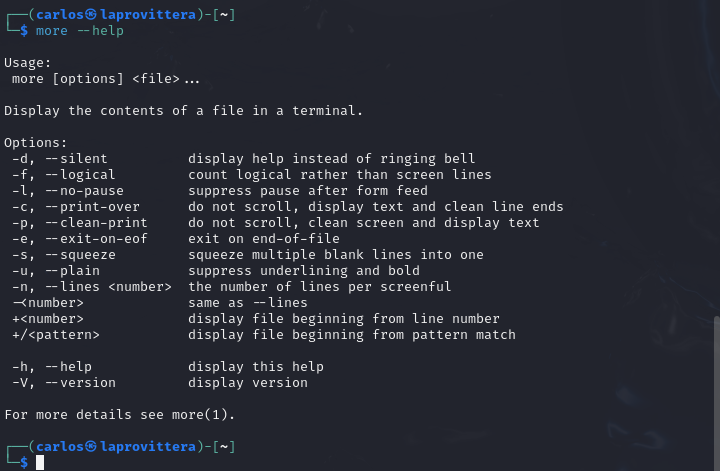This screenshot has width=720, height=471.
Task: Click the username 'carlos' in bottom prompt
Action: (x=60, y=447)
